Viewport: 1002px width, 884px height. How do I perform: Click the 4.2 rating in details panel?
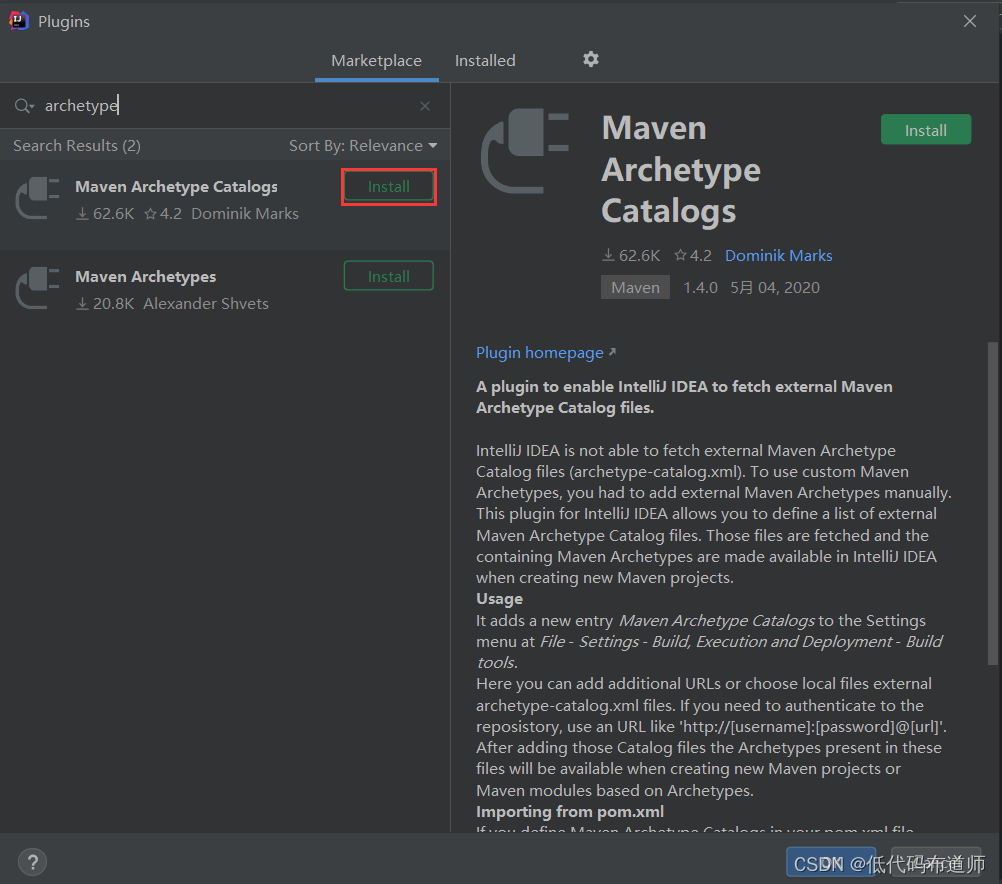point(693,256)
